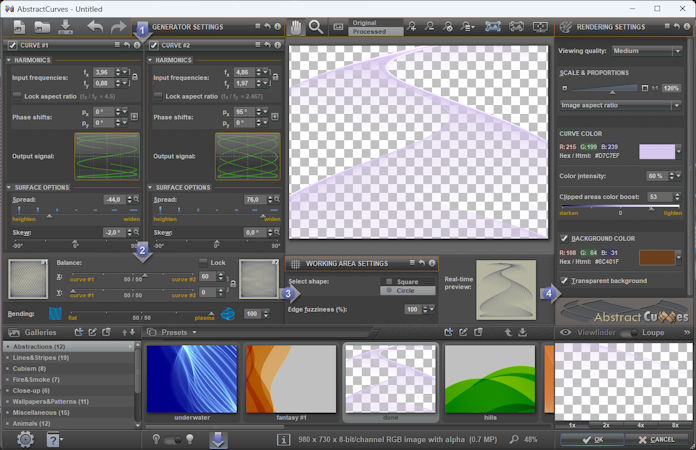The height and width of the screenshot is (450, 696).
Task: Disable the Transparent background checkbox
Action: tap(566, 281)
